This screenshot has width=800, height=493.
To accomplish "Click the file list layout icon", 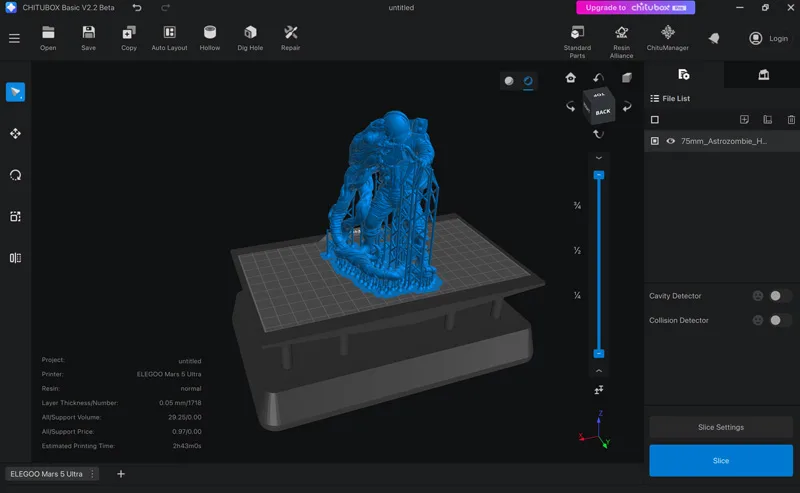I will tap(767, 119).
